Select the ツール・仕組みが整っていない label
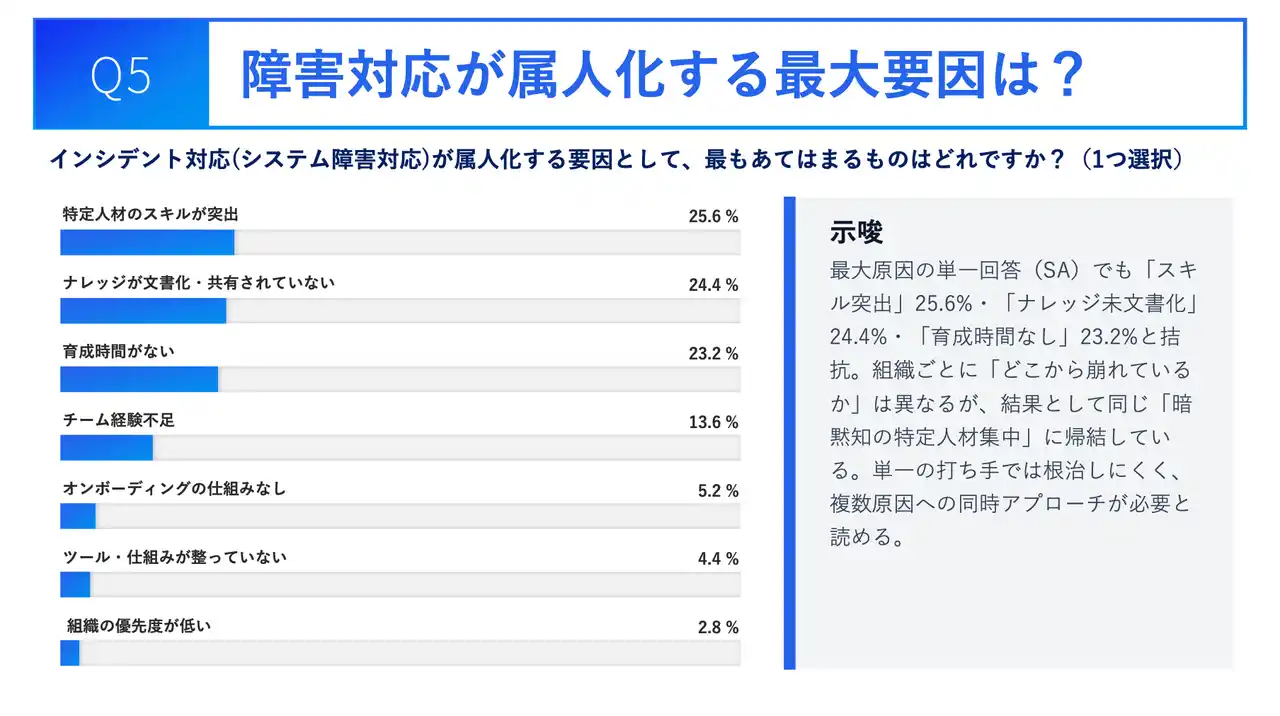Screen dimensions: 1280x716 [x=174, y=557]
